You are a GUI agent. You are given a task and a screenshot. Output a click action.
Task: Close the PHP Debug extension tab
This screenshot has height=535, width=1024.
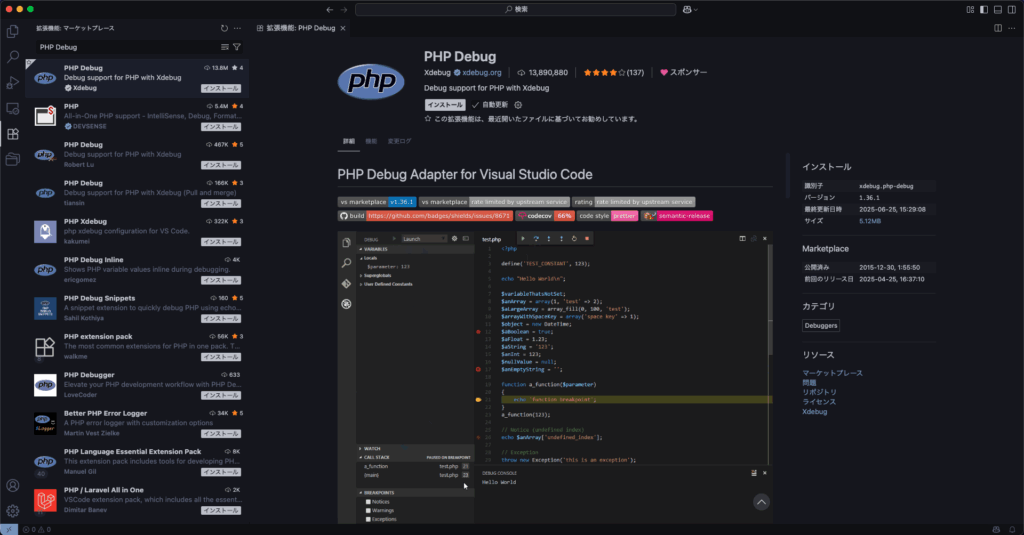pos(343,28)
